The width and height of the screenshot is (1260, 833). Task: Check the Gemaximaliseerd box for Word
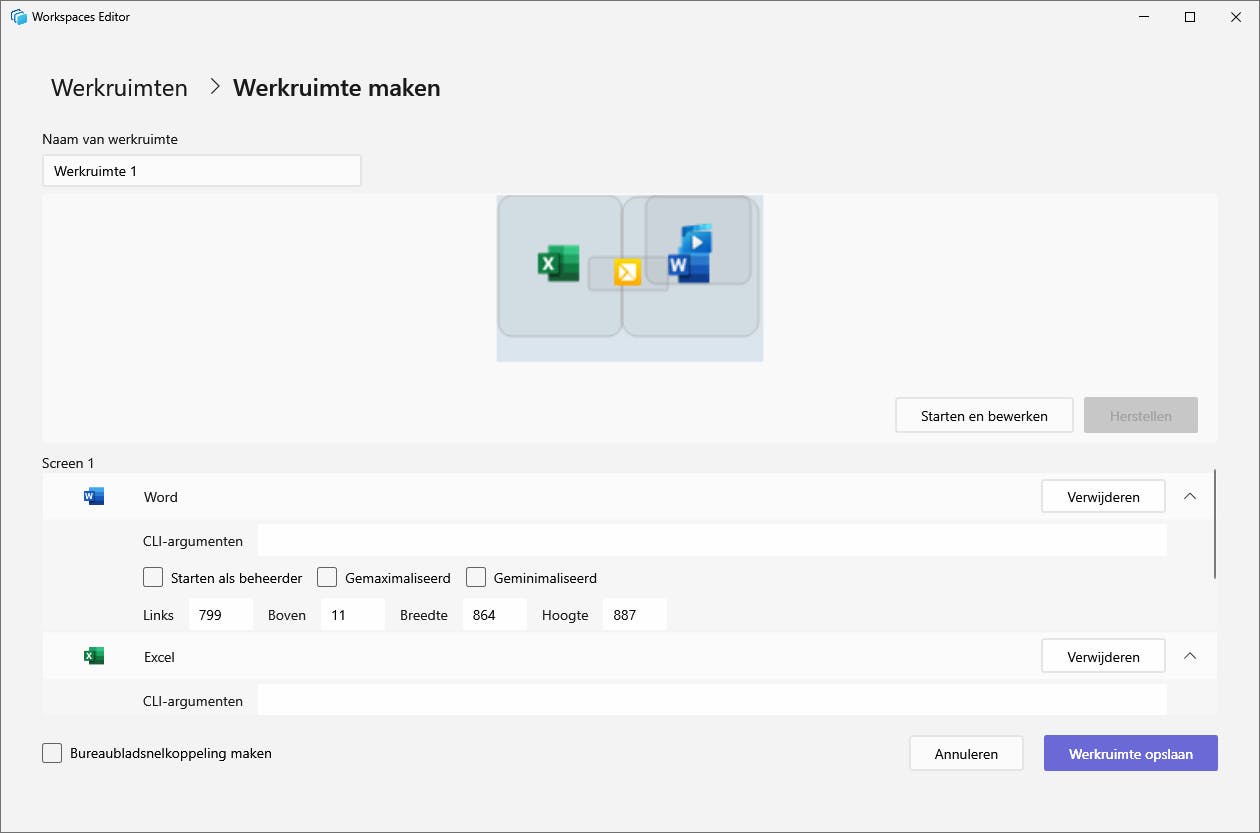327,577
